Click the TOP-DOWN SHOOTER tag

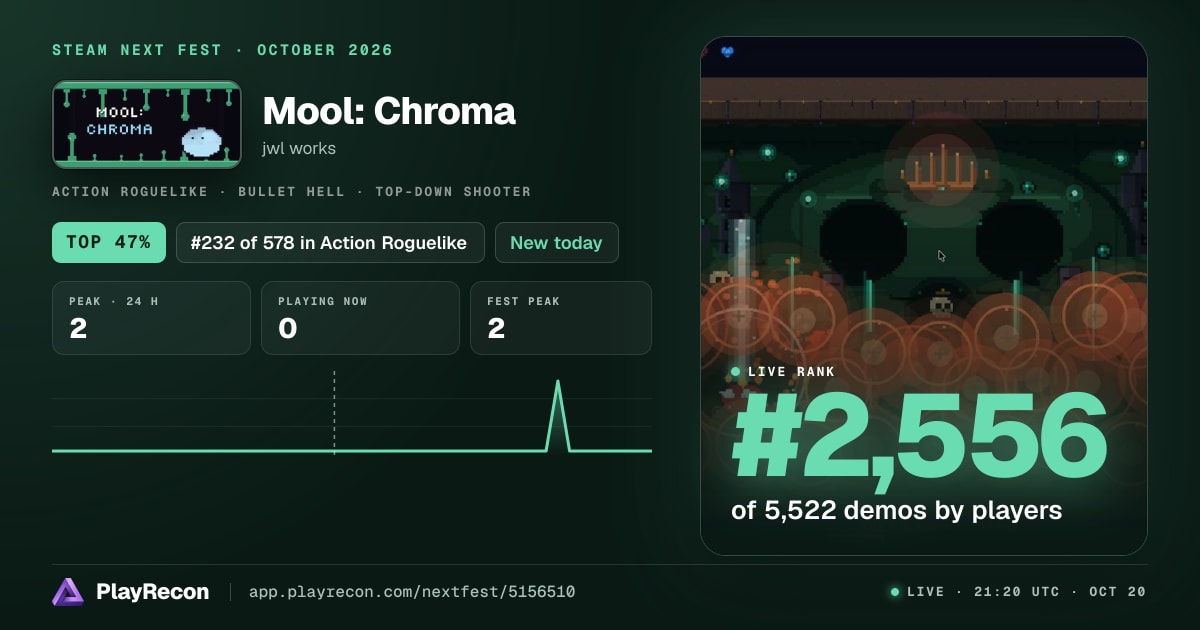453,191
